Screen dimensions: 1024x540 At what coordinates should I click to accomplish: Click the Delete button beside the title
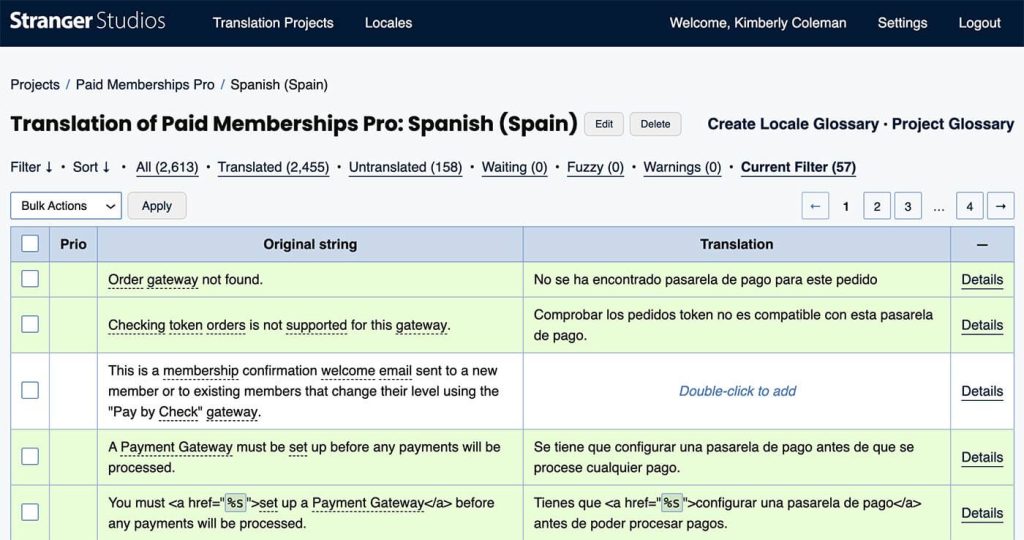click(655, 124)
